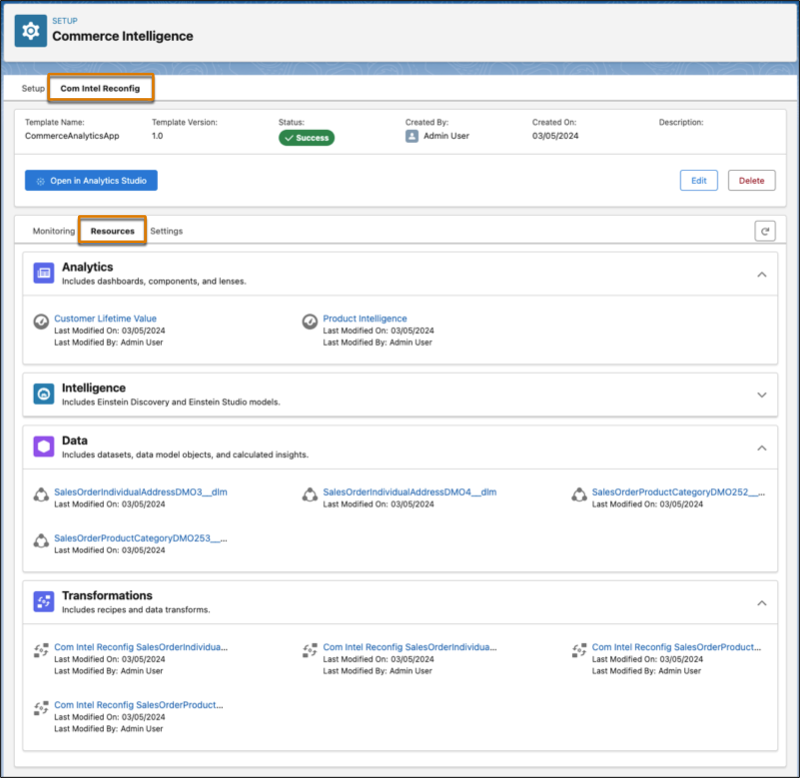Click DMO icon beside SalesOrderIndividualAddressDMO4__dlm

point(310,494)
